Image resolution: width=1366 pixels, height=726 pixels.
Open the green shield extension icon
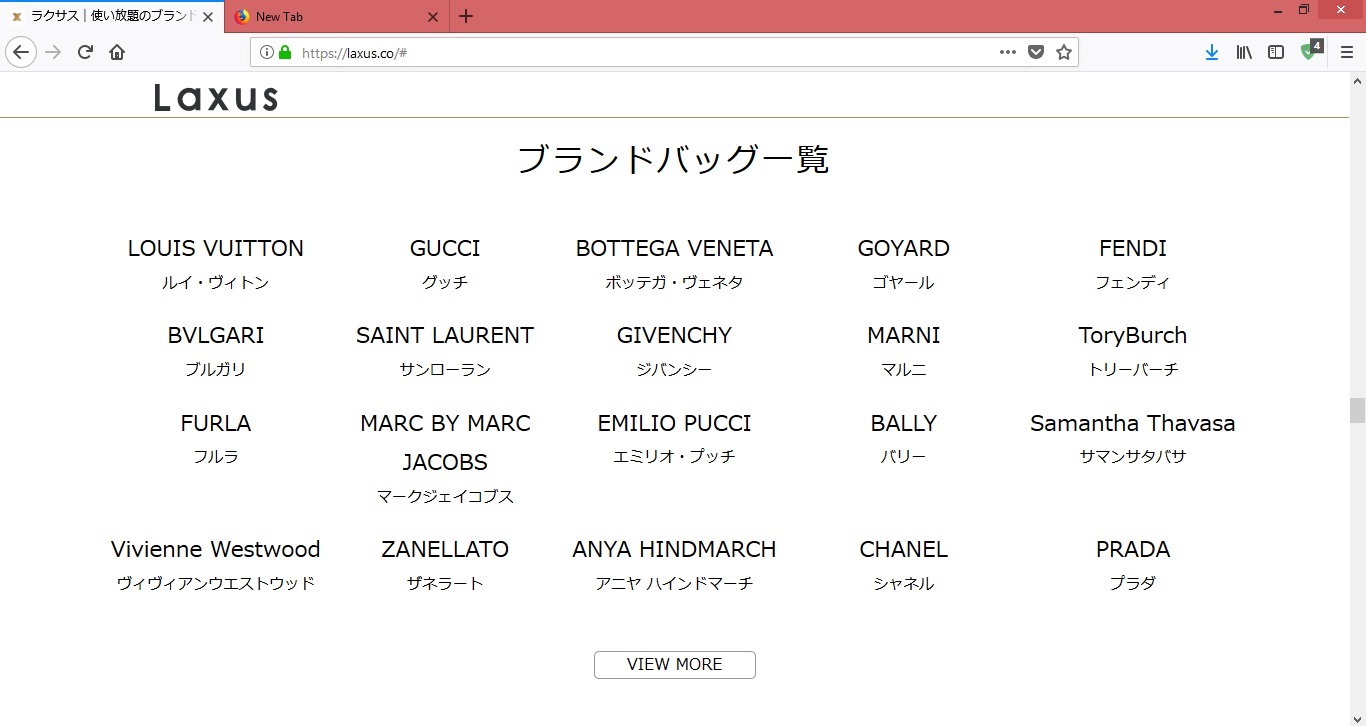[1309, 51]
